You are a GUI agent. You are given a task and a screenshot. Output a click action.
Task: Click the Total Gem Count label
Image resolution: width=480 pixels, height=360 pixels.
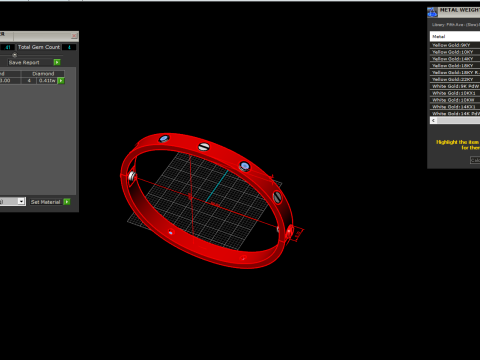point(39,47)
